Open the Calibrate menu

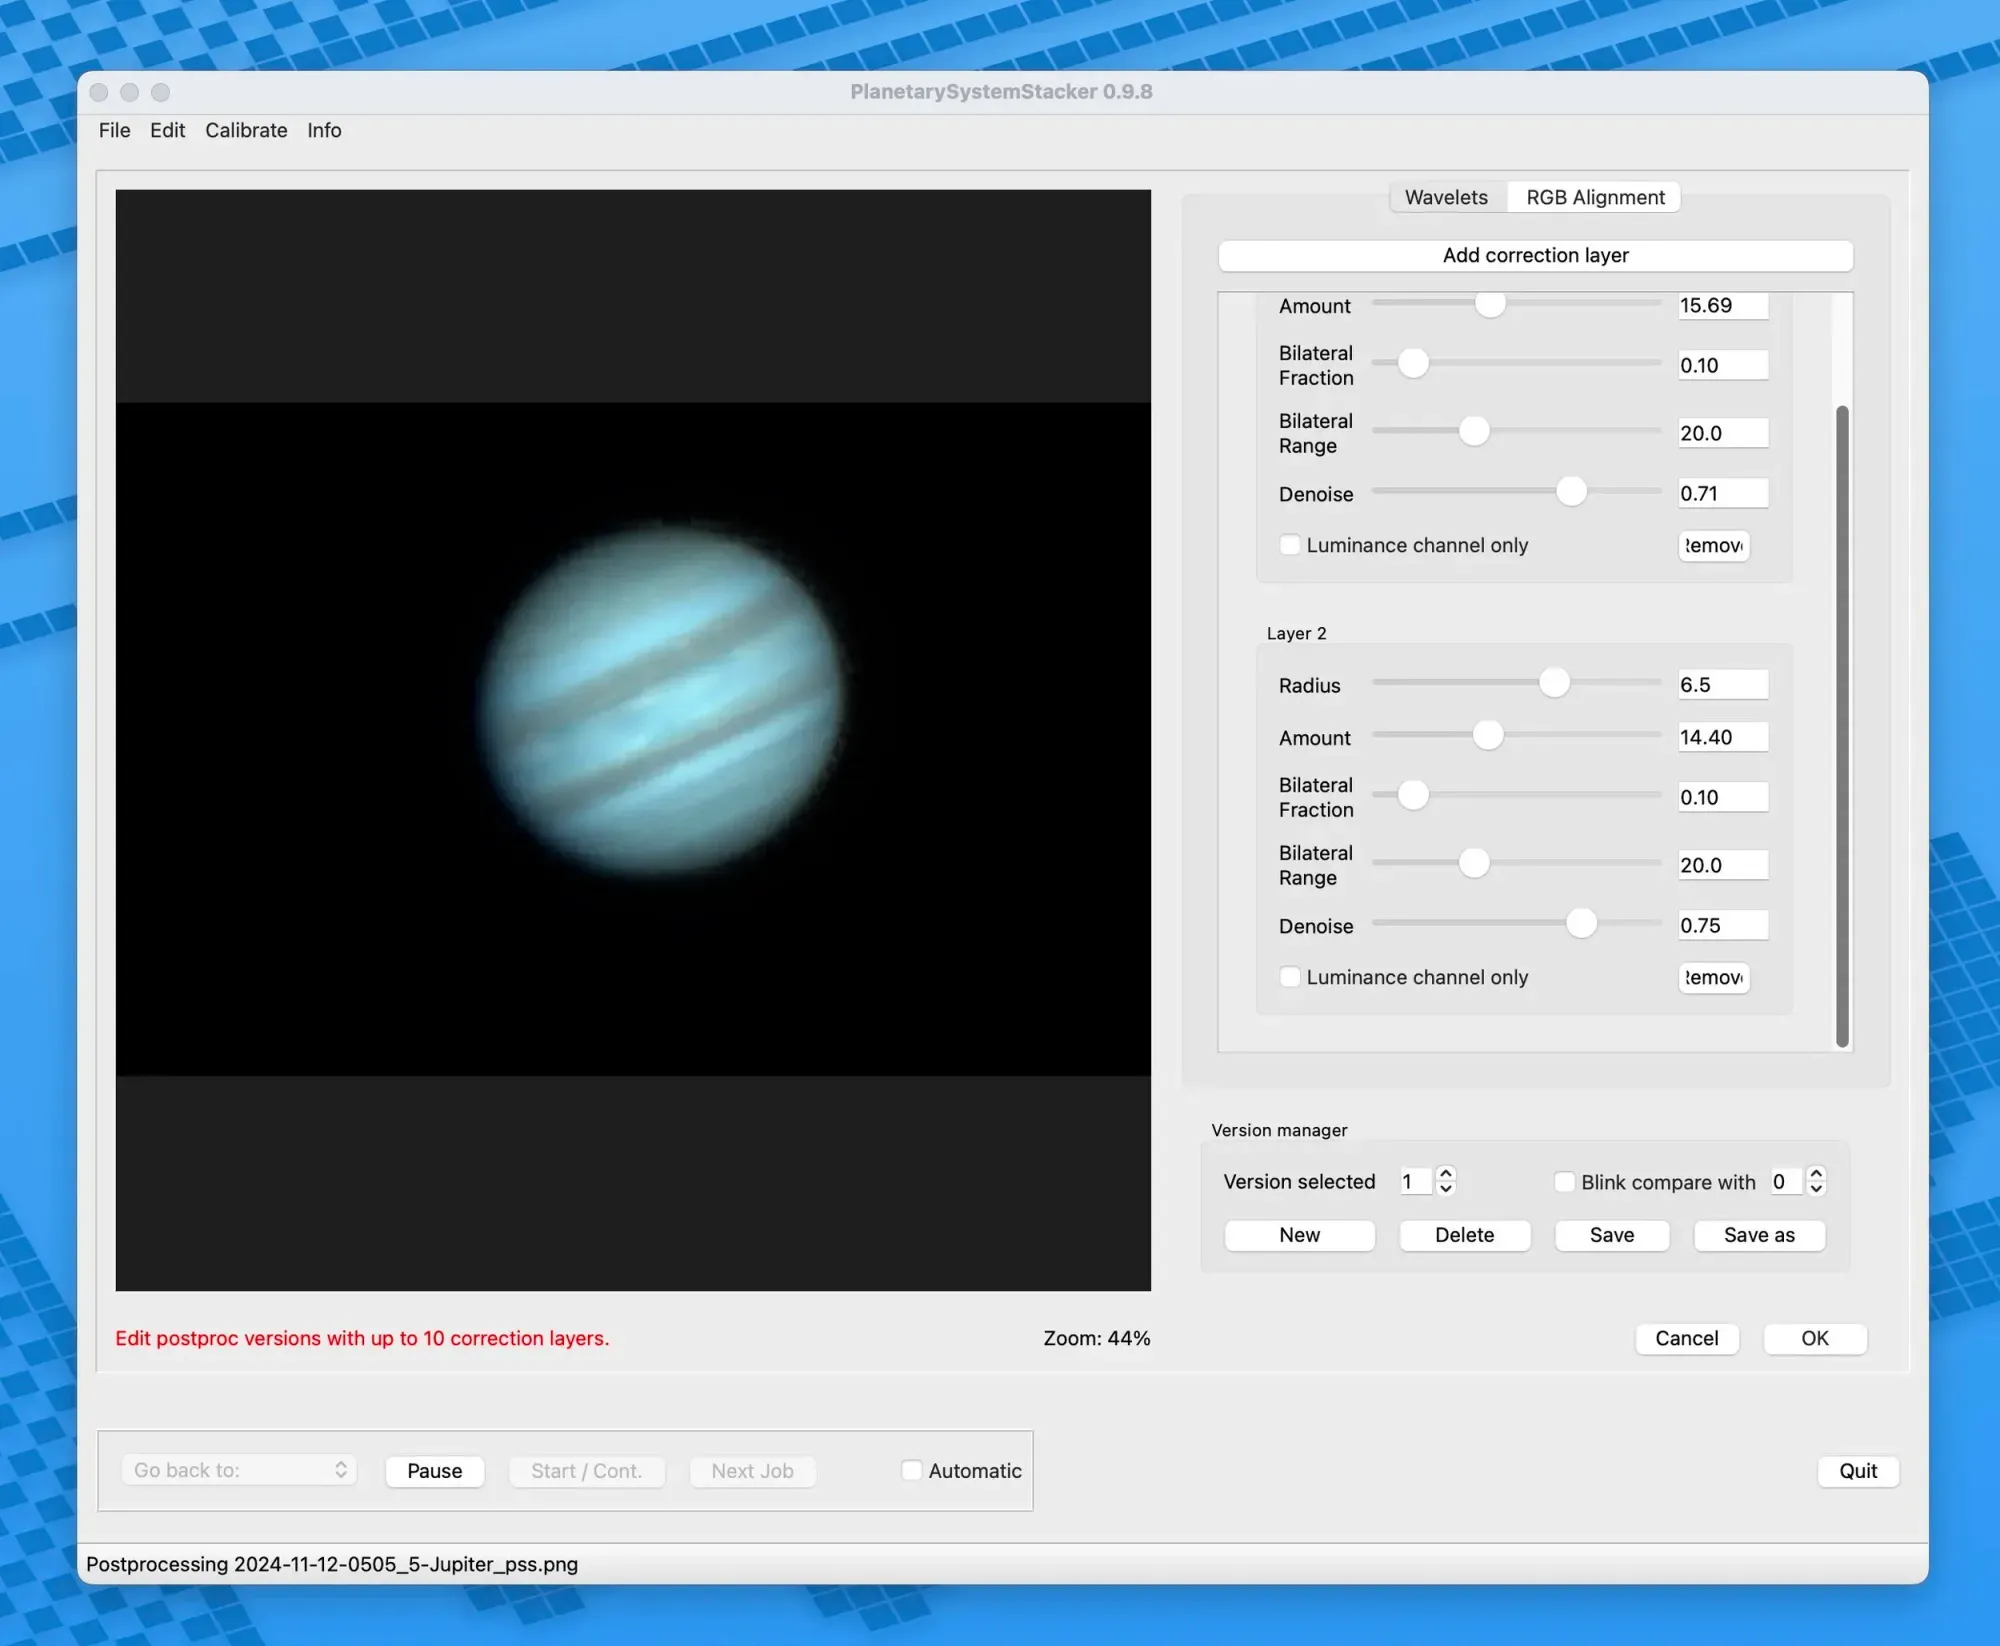[x=246, y=130]
